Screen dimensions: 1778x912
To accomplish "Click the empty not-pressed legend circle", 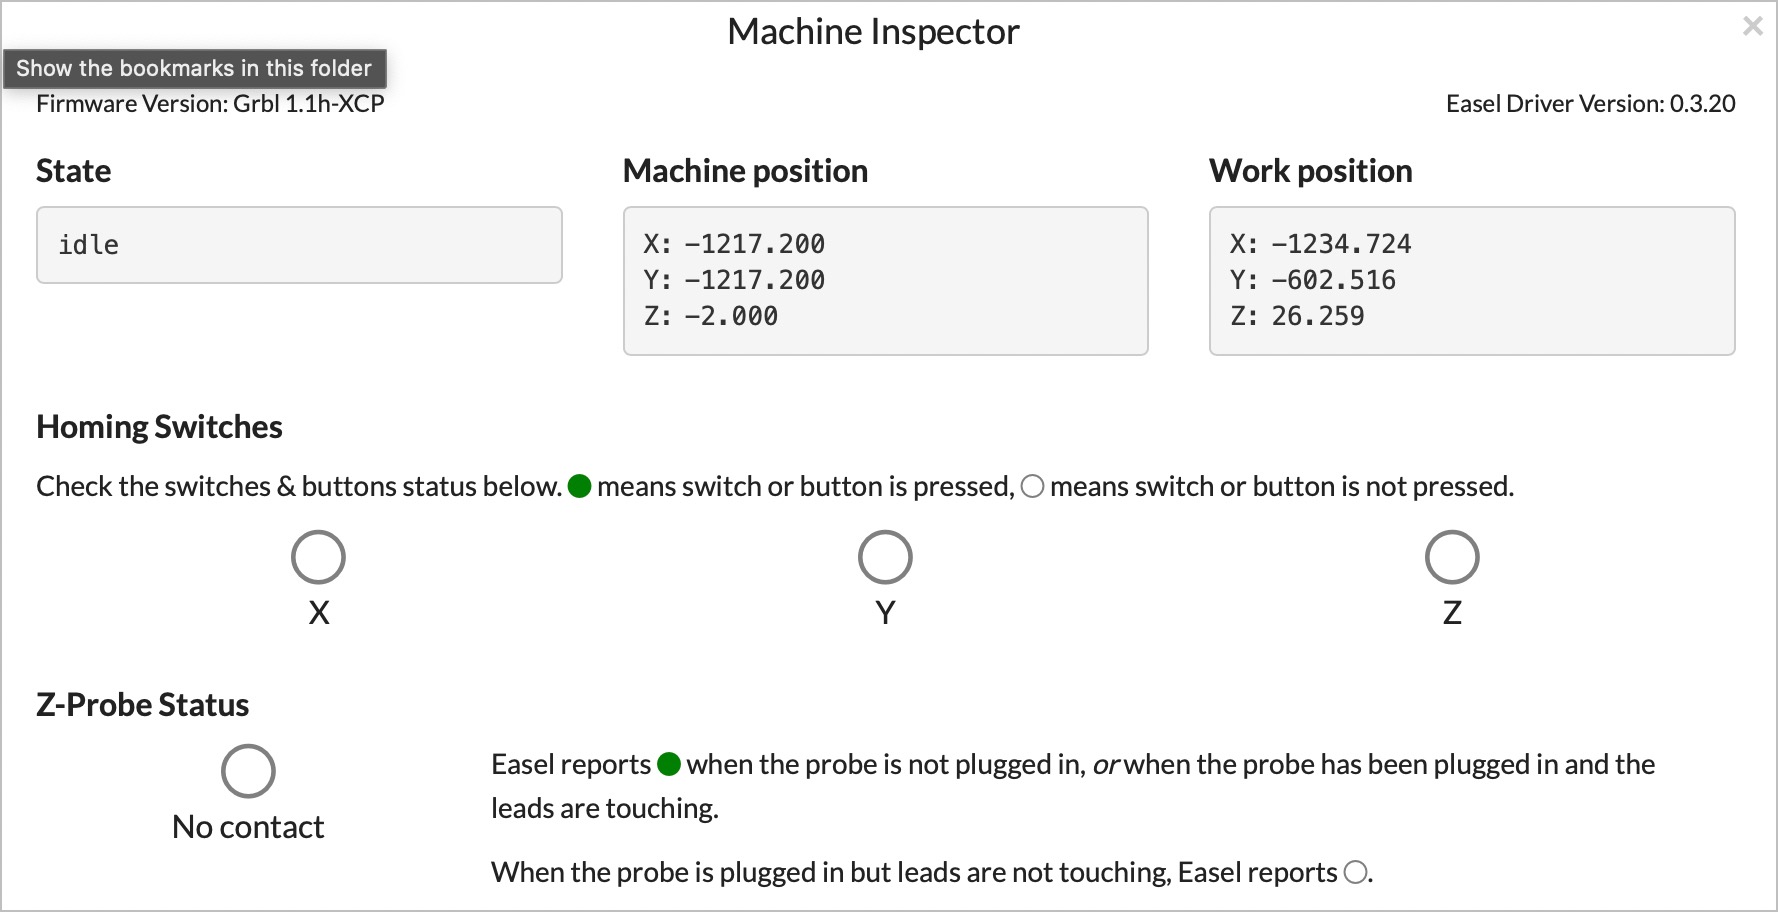I will [1033, 486].
